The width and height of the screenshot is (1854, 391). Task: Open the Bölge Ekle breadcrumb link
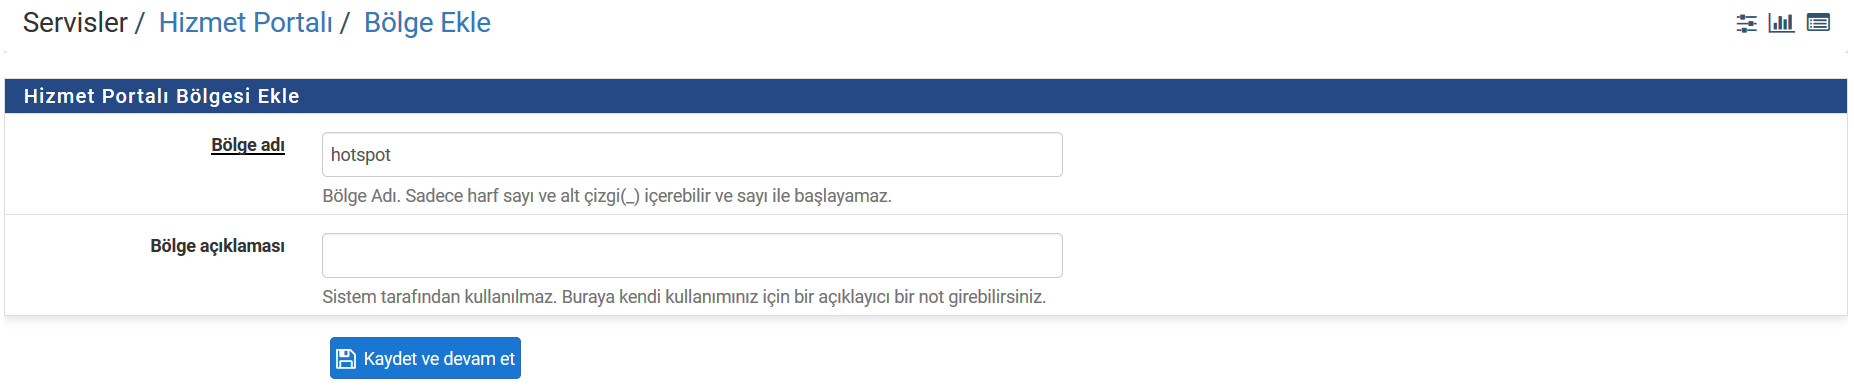[x=427, y=23]
